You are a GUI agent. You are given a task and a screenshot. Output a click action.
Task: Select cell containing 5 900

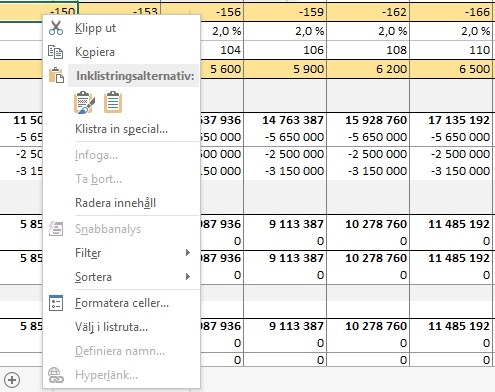pyautogui.click(x=285, y=69)
